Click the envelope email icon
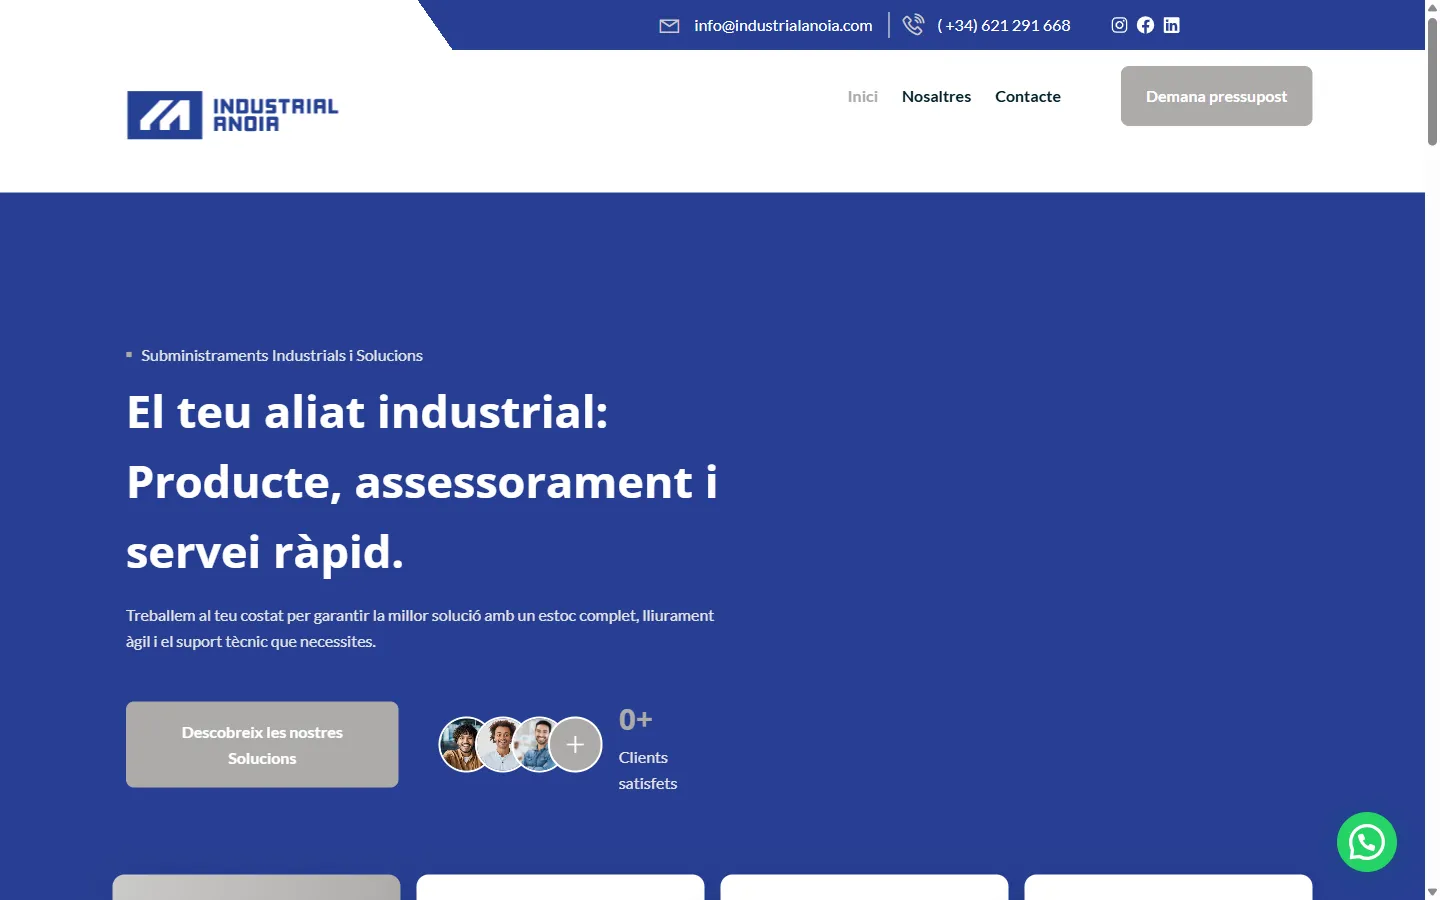 click(x=669, y=26)
